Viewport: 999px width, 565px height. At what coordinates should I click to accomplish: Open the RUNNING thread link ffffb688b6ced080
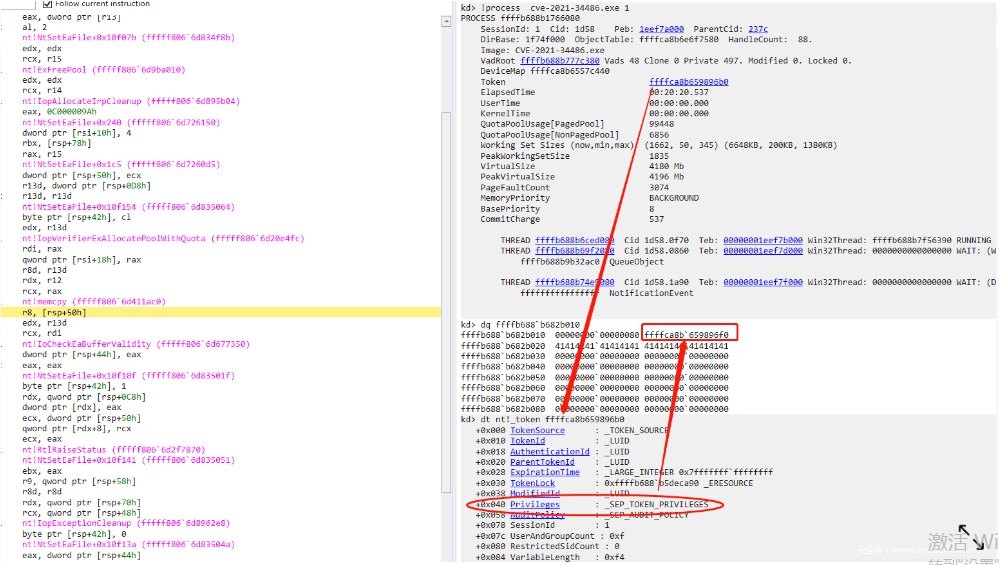[575, 240]
